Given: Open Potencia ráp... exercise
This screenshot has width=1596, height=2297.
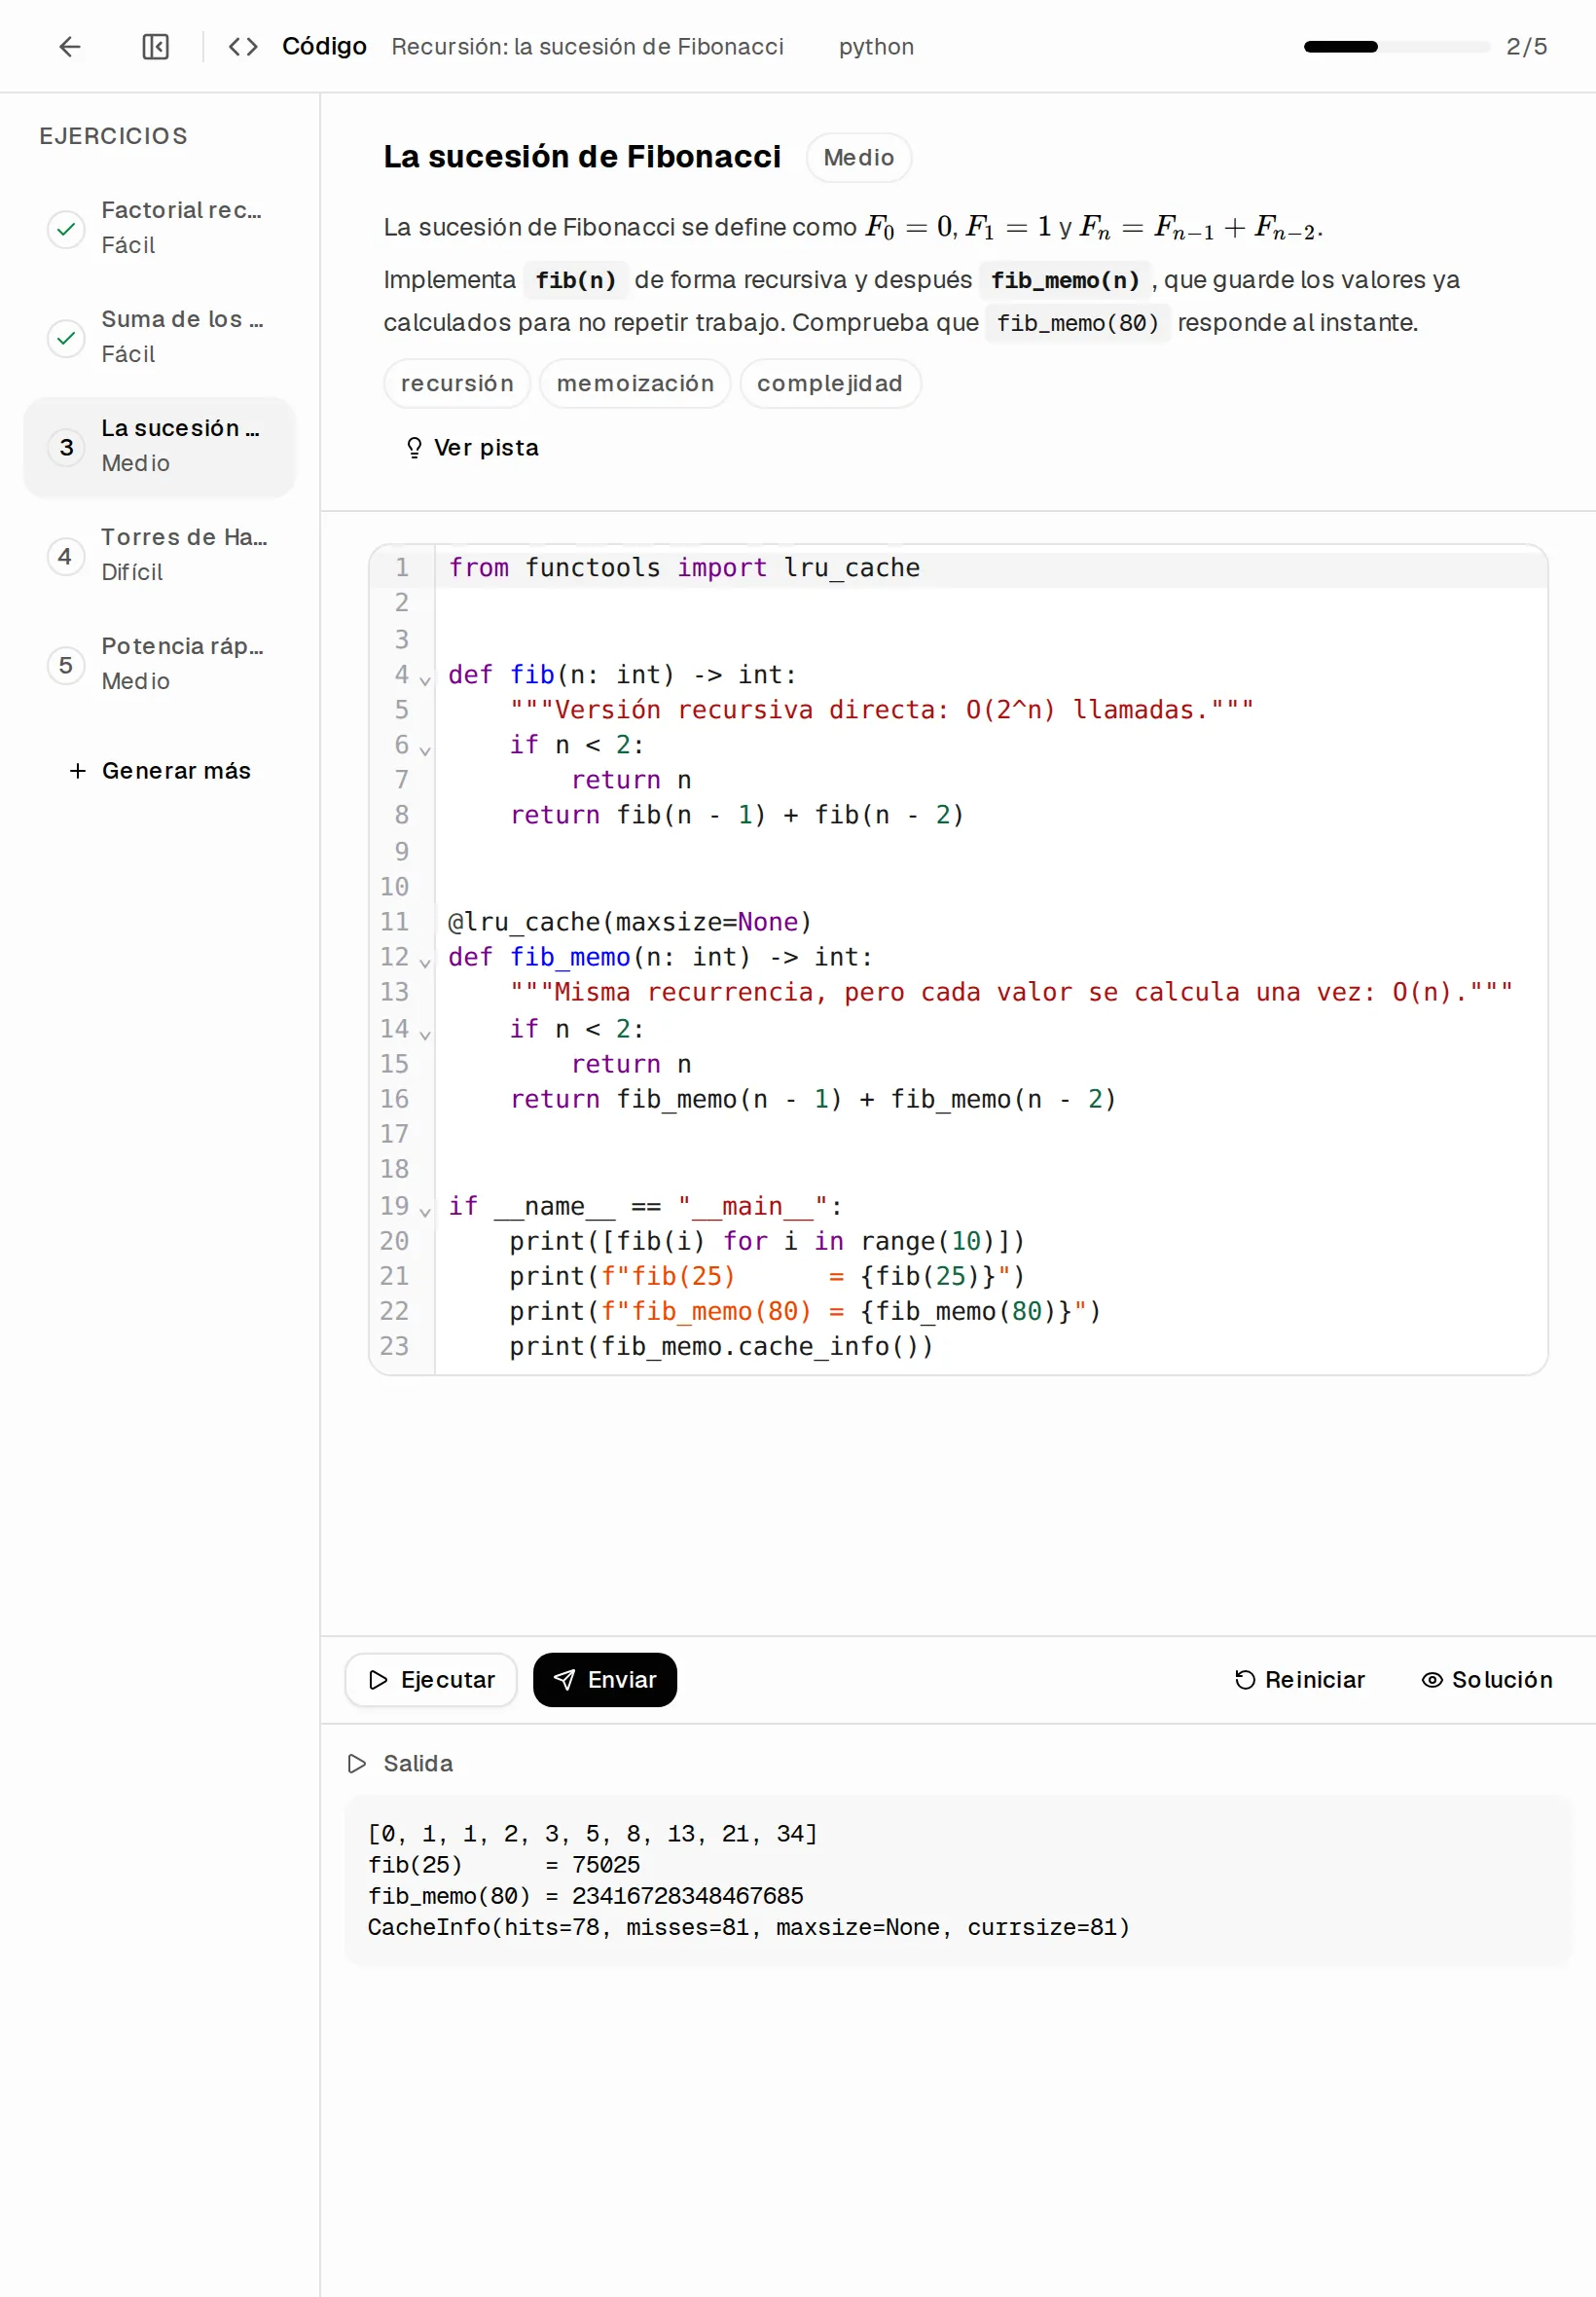Looking at the screenshot, I should (x=159, y=665).
